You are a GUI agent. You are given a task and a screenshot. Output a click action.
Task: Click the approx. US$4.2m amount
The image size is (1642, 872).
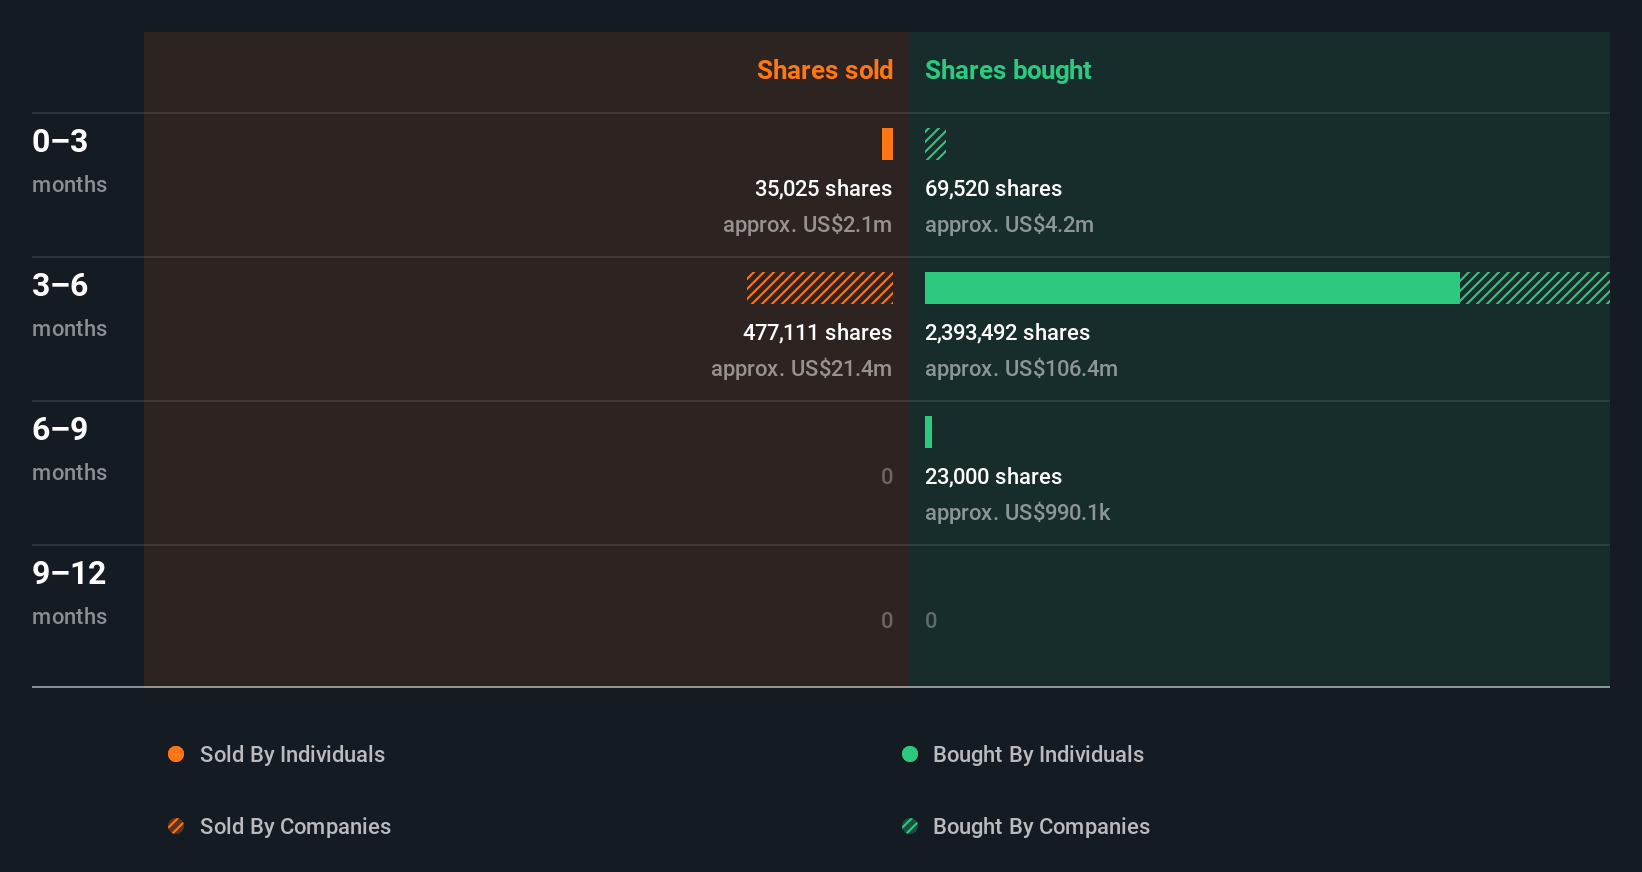coord(1009,225)
